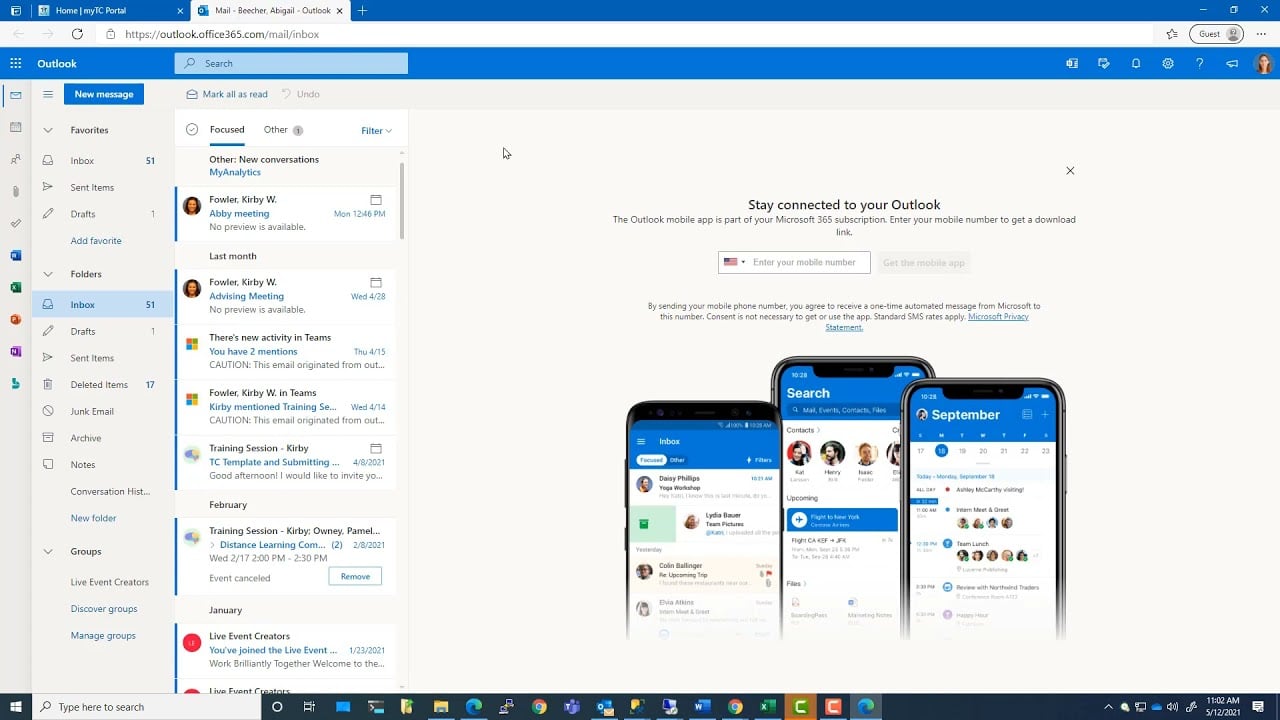
Task: Open the browser settings and more menu
Action: pos(1260,34)
